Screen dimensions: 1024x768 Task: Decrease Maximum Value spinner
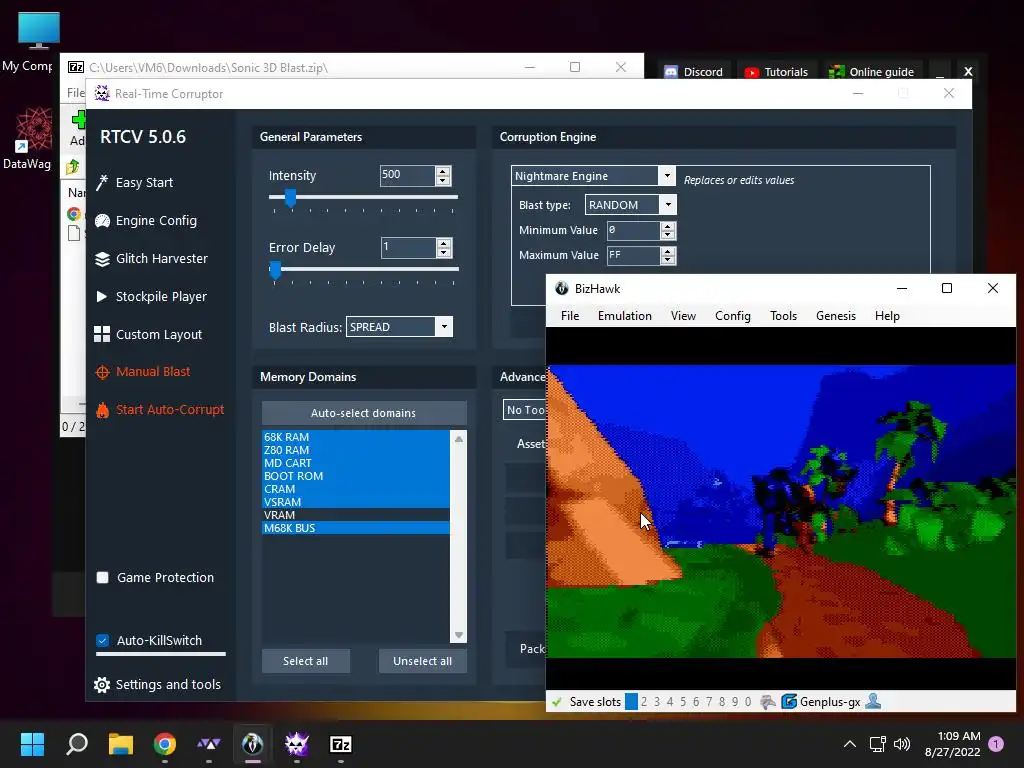point(667,260)
